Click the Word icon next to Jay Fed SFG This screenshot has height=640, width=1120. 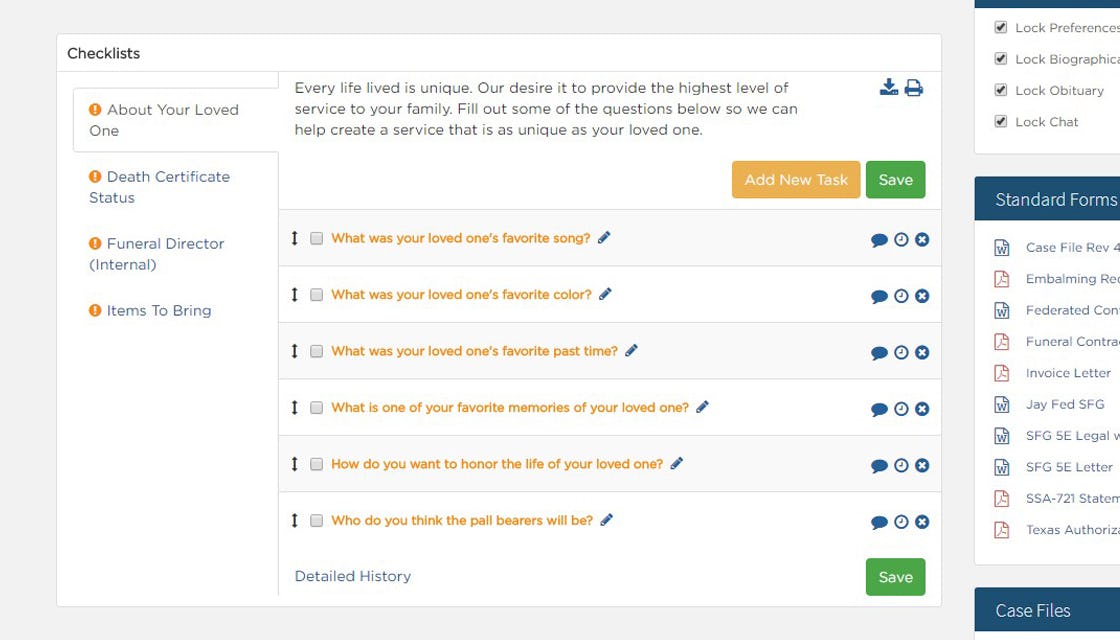[1001, 404]
